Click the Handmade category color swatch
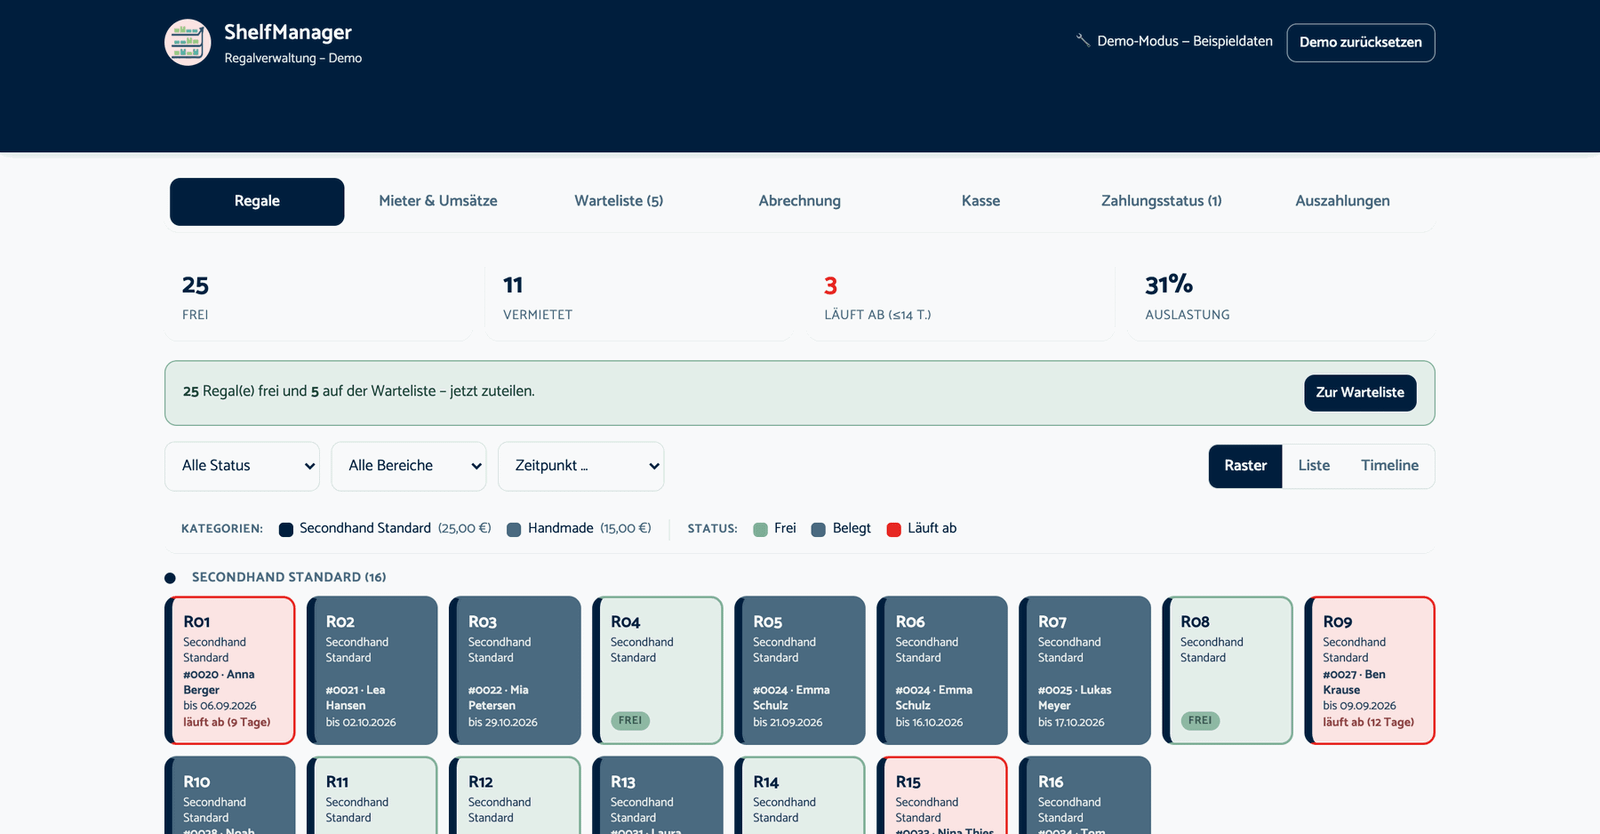The image size is (1600, 834). coord(514,530)
